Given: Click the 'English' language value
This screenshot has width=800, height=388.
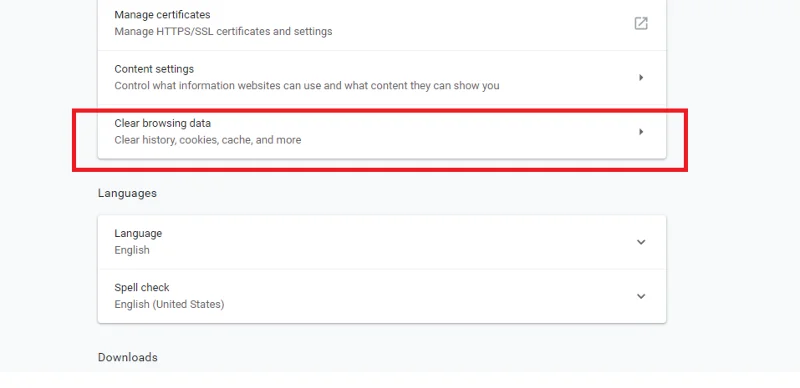Looking at the screenshot, I should [132, 250].
